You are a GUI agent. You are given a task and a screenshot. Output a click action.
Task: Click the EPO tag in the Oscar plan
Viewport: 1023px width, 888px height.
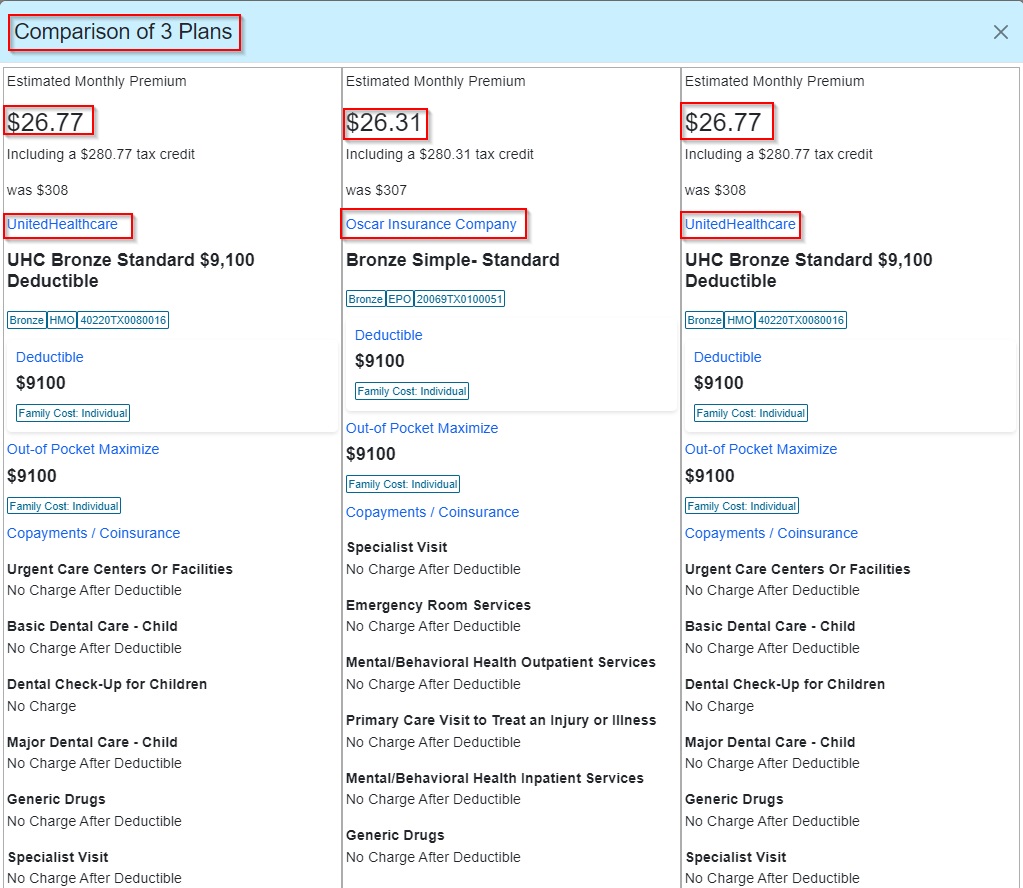point(399,299)
